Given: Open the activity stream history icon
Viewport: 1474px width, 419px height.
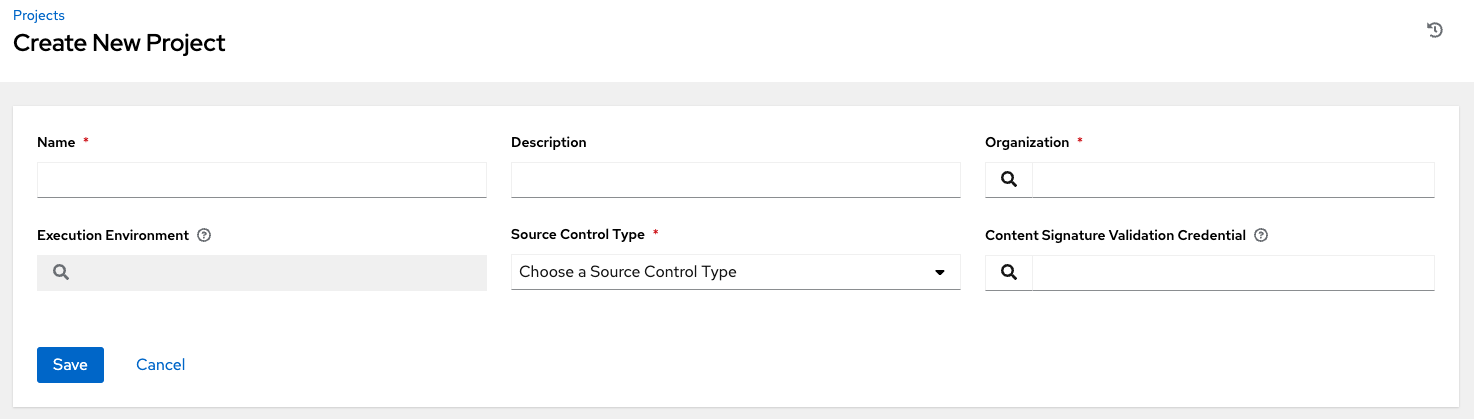Looking at the screenshot, I should coord(1434,30).
